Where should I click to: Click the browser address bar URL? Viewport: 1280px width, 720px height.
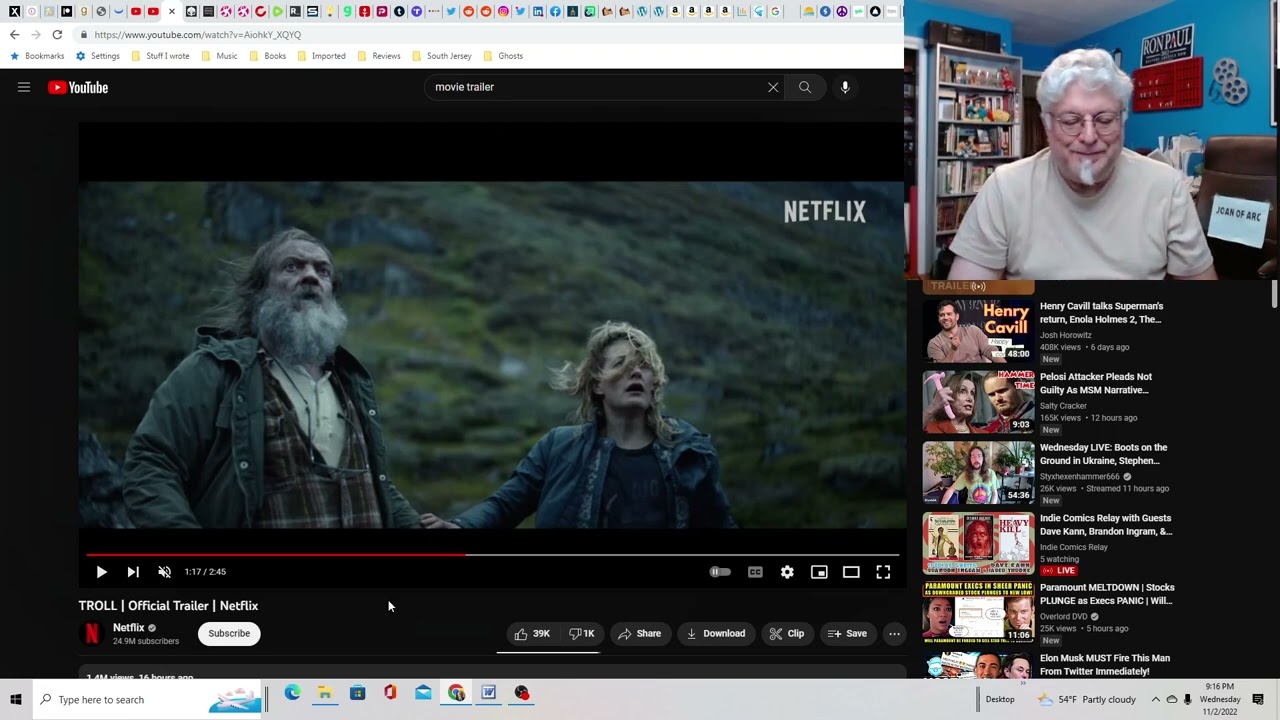pyautogui.click(x=198, y=35)
